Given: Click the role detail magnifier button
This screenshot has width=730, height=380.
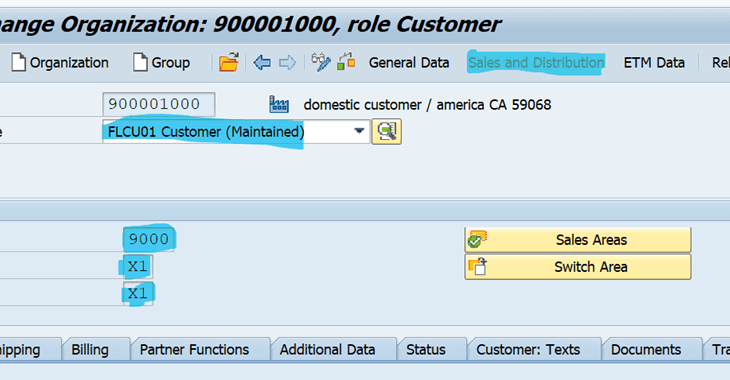Looking at the screenshot, I should 386,132.
